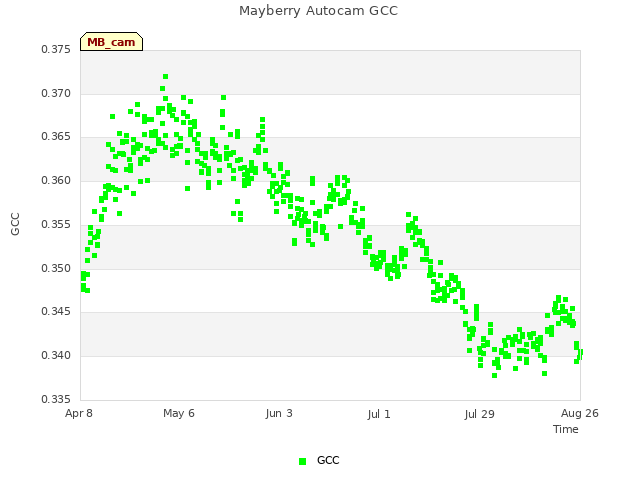Click the 0.340 y-axis value
This screenshot has width=640, height=480.
point(56,356)
